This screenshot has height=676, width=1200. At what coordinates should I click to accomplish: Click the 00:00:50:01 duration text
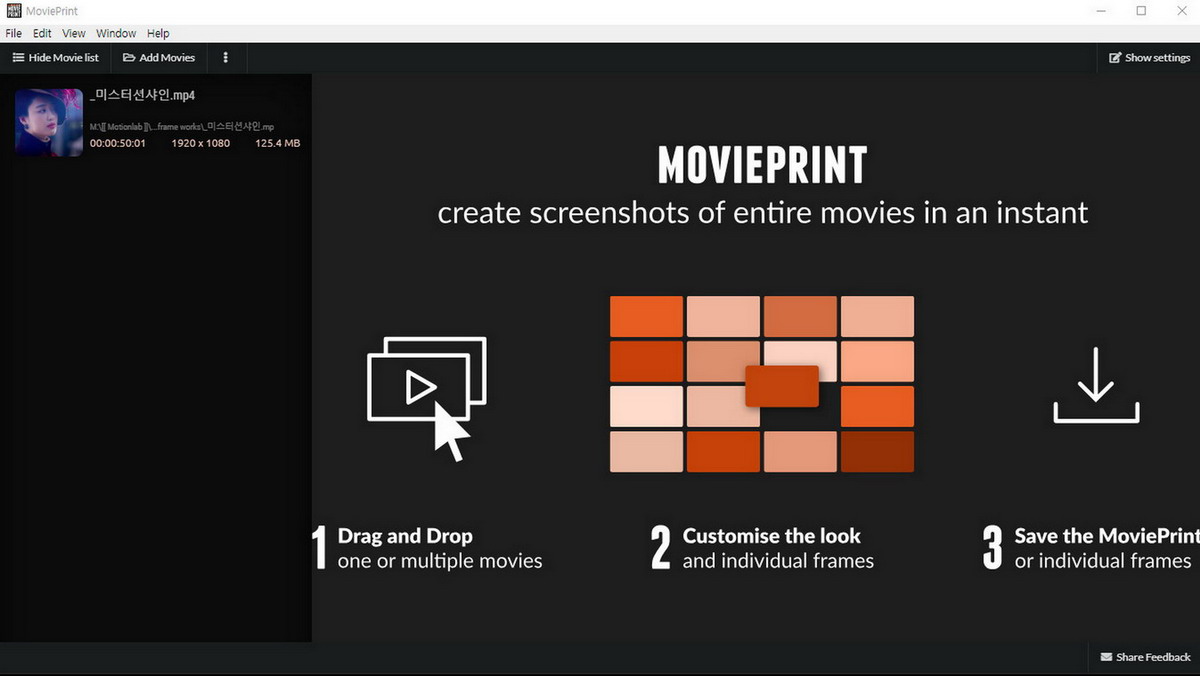[118, 143]
